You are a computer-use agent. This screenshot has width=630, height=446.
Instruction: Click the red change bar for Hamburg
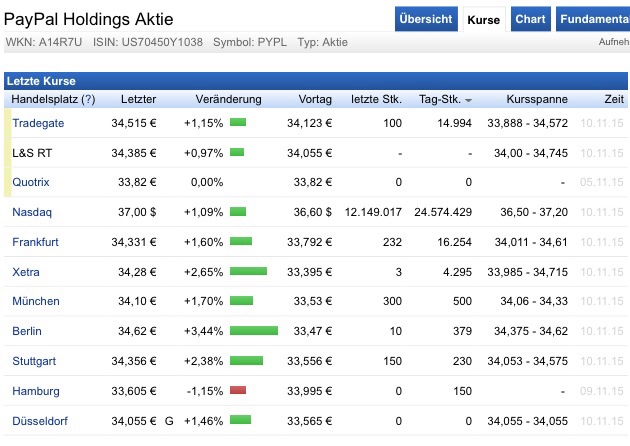pyautogui.click(x=237, y=391)
